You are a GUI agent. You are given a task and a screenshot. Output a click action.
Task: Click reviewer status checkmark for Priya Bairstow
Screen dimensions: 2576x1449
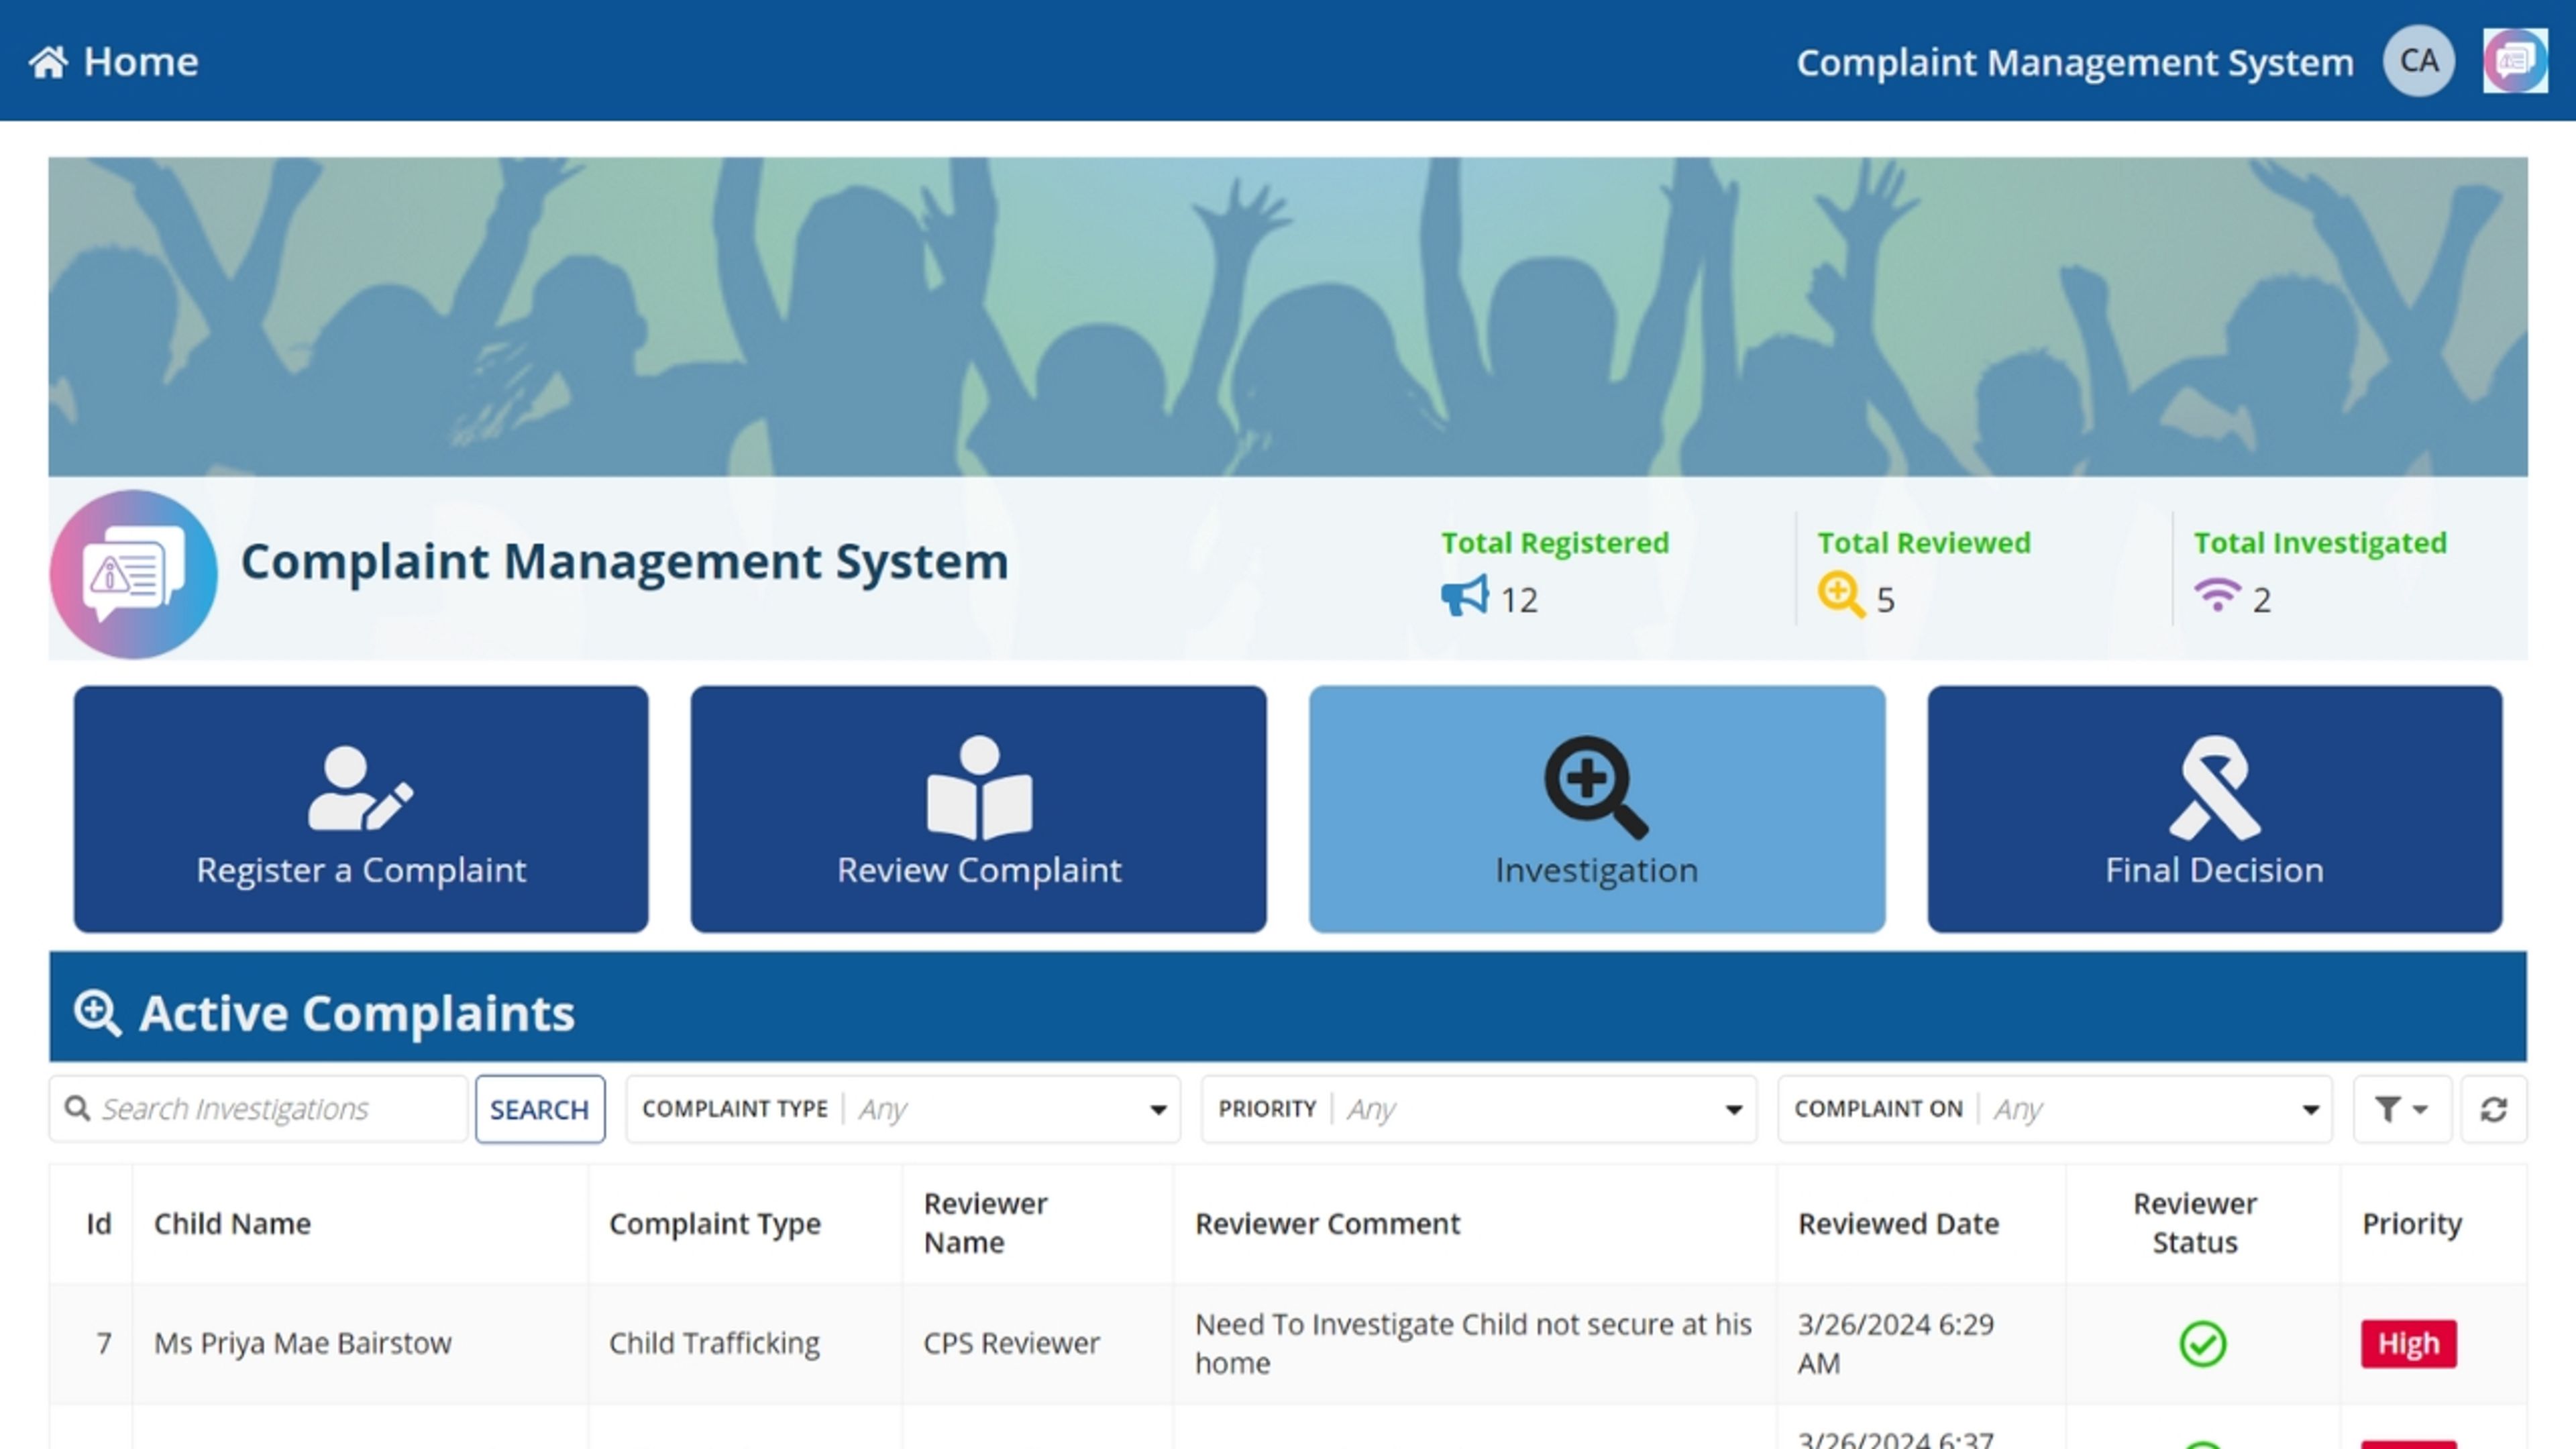tap(2202, 1343)
